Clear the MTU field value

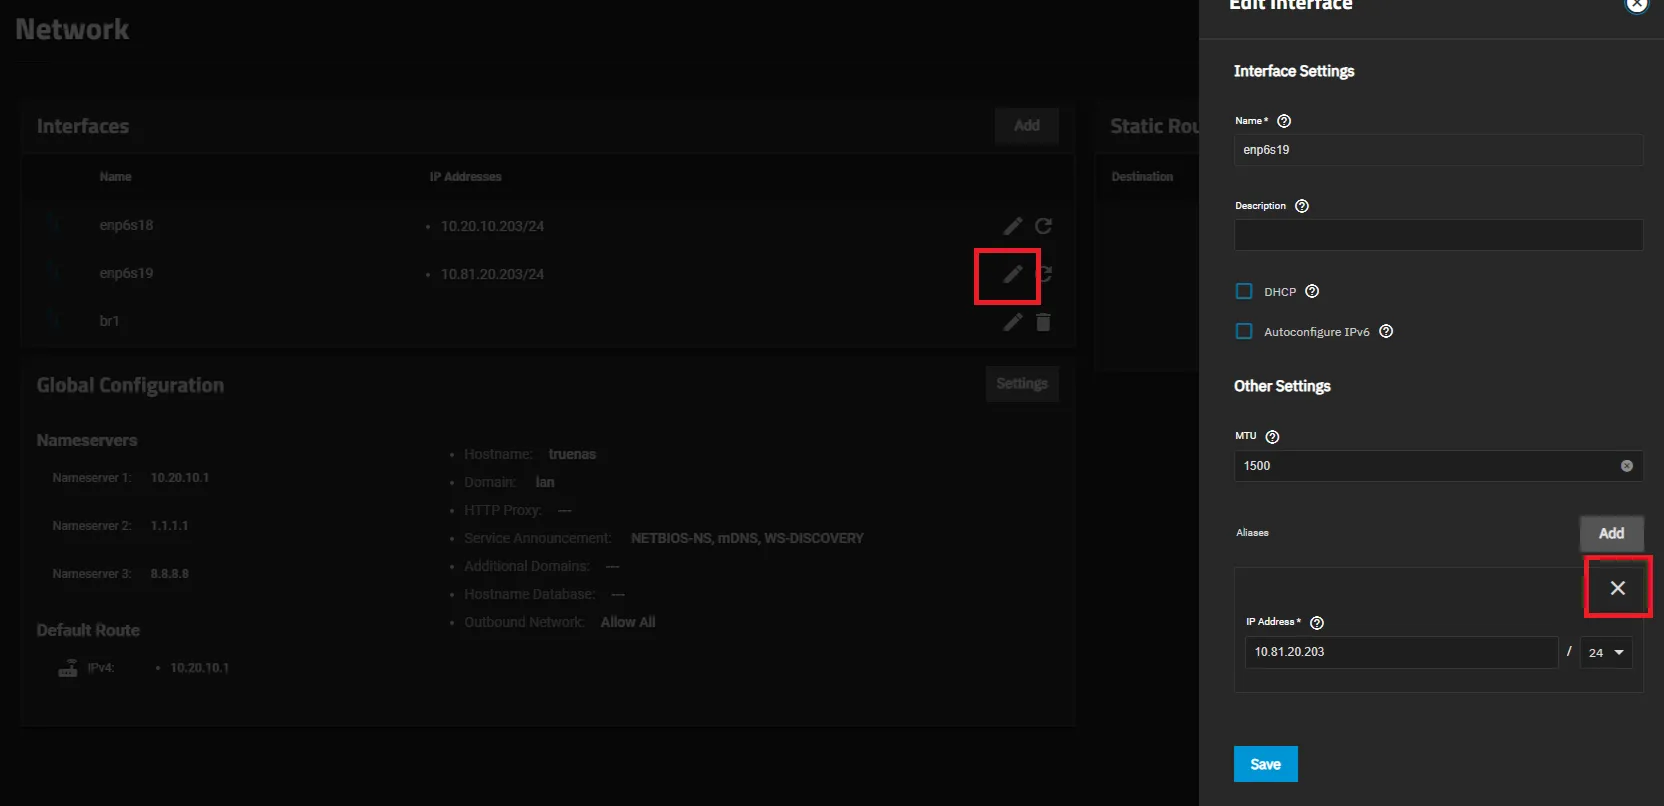[x=1626, y=466]
